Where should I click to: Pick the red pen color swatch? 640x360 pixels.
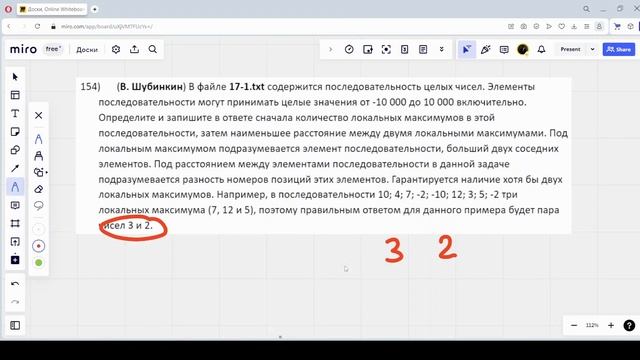(39, 246)
